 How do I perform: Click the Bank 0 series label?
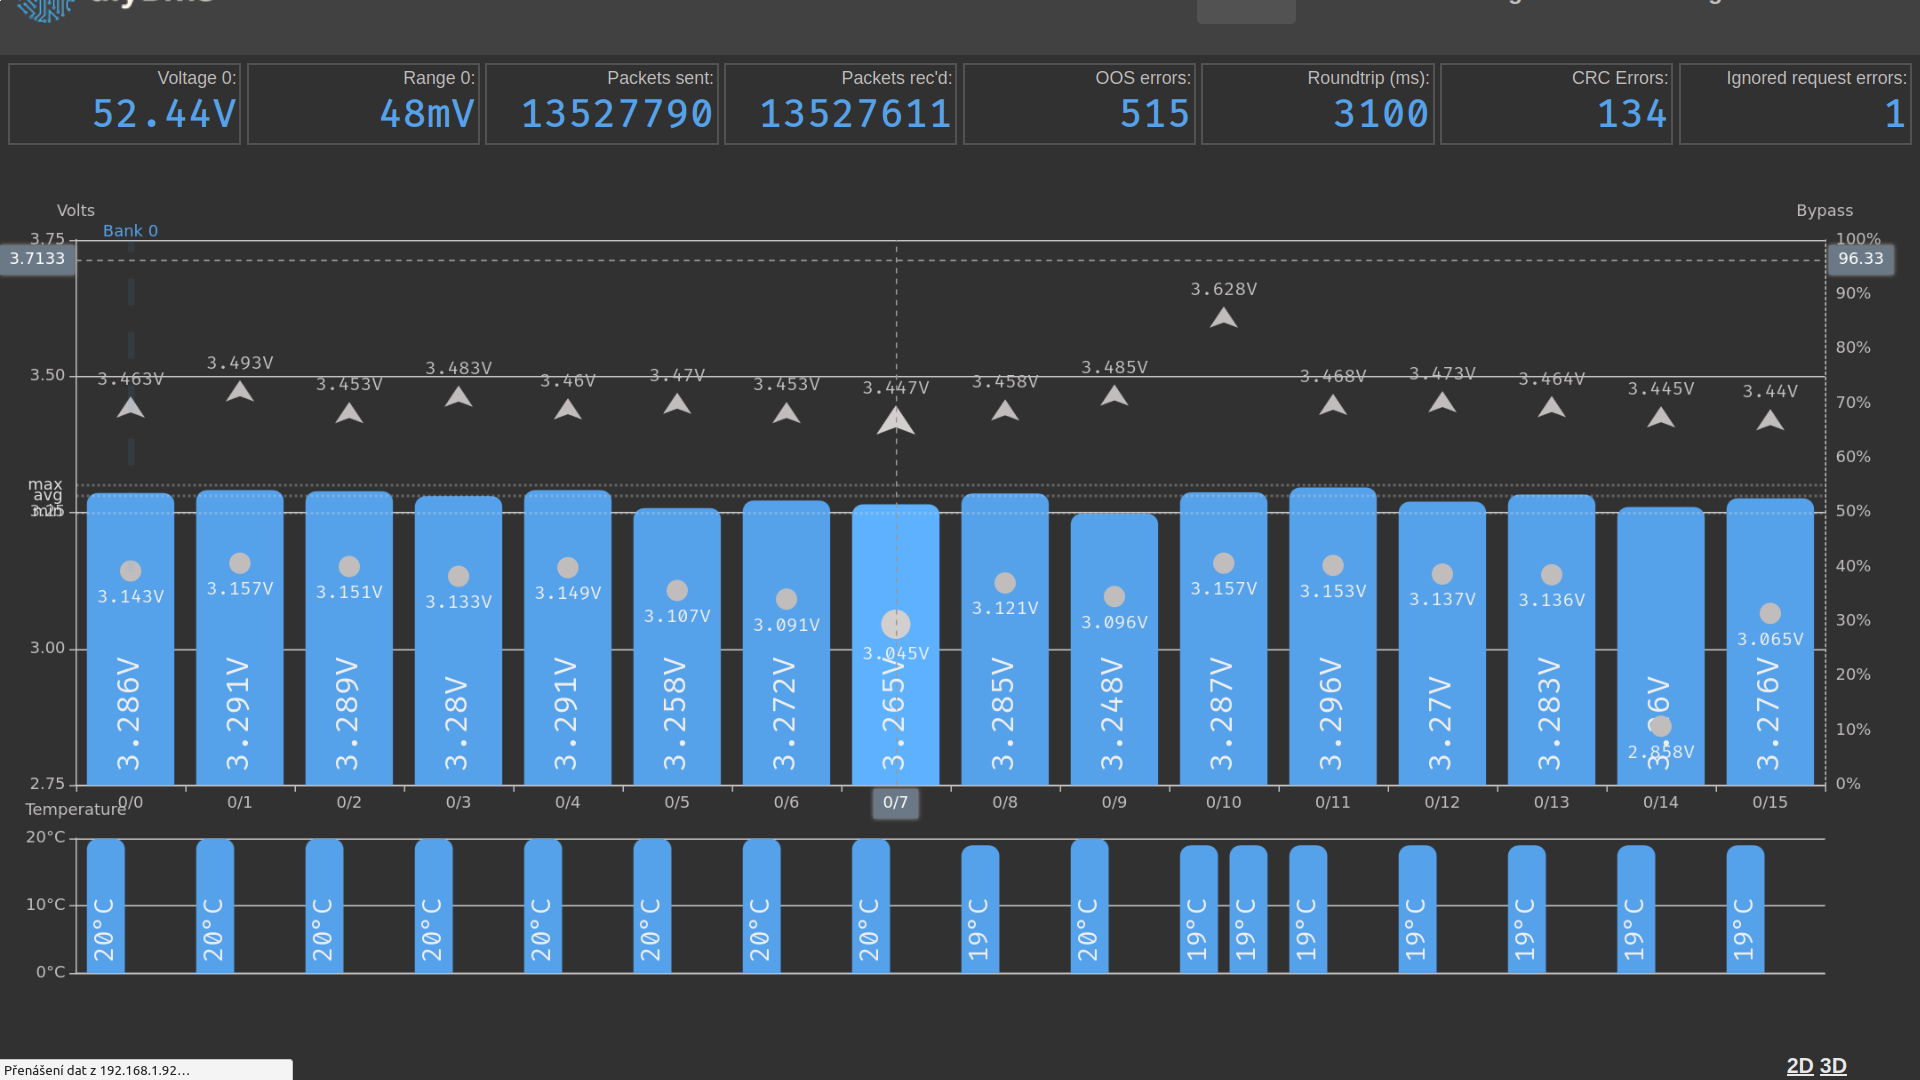(x=130, y=231)
